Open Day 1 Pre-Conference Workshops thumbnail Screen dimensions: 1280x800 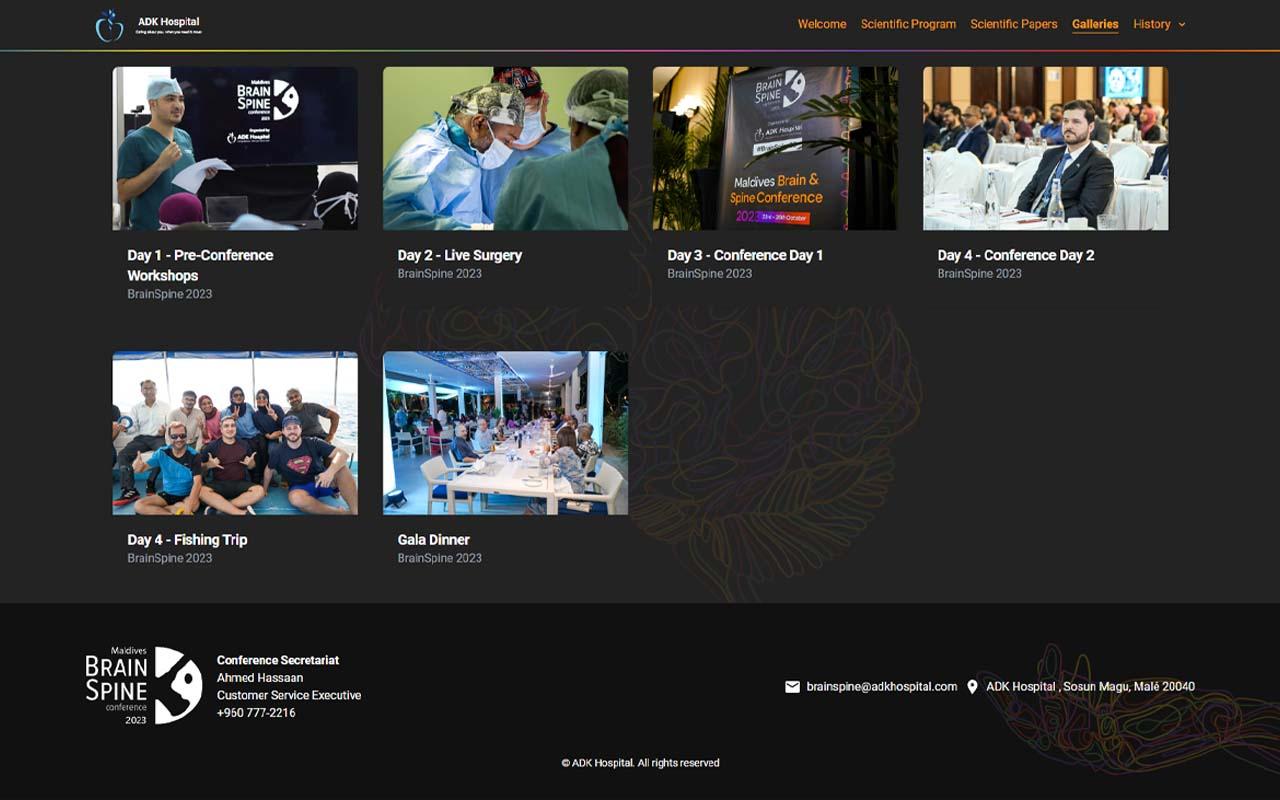[x=235, y=149]
